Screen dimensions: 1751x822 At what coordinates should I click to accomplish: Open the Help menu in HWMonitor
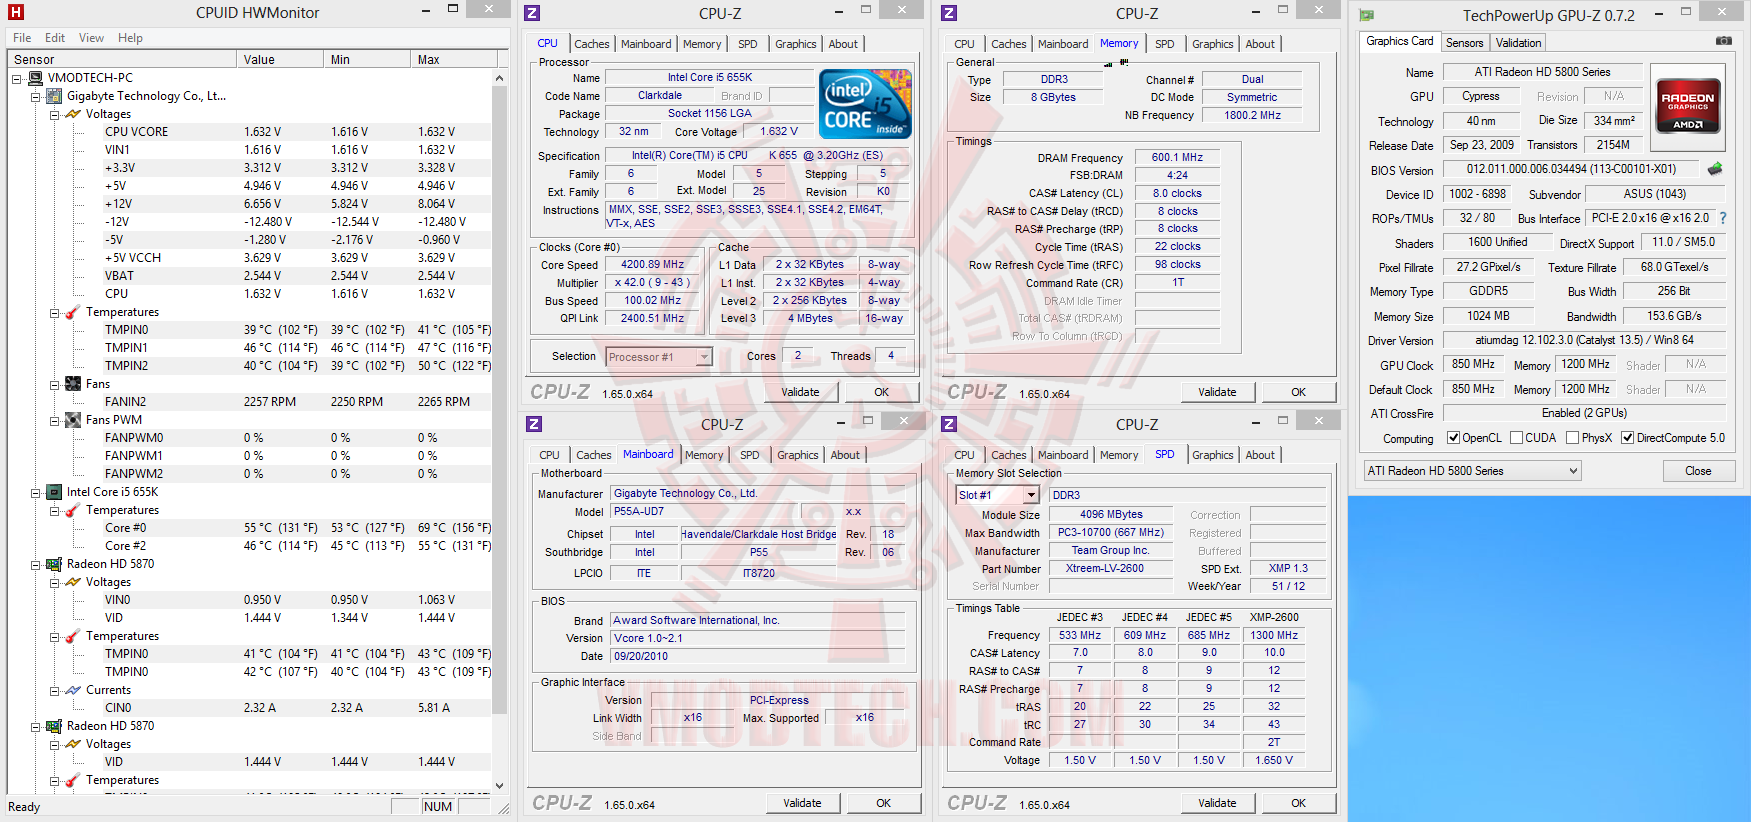pos(130,38)
